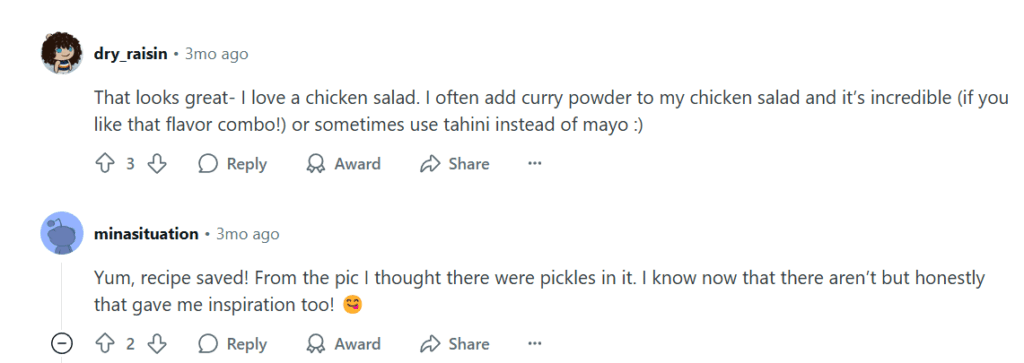Award minasituation's comment
This screenshot has height=363, width=1024.
tap(344, 343)
